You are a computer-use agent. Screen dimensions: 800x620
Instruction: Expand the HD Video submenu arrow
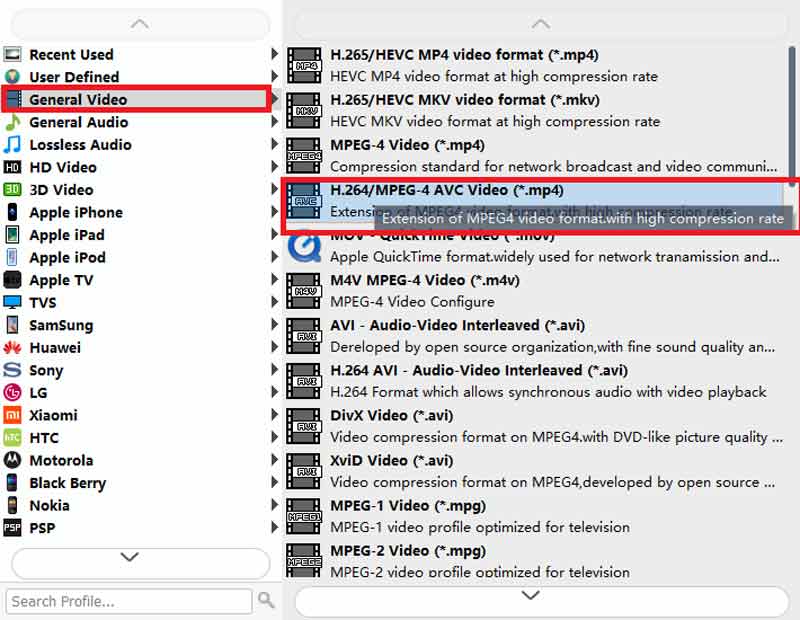tap(274, 166)
